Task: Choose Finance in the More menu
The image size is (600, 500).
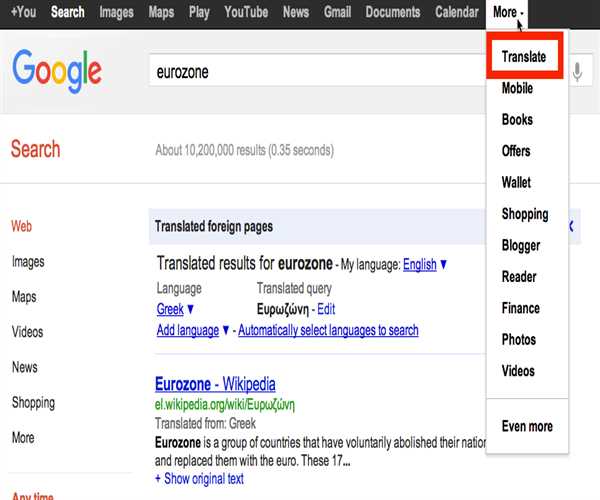Action: coord(520,308)
